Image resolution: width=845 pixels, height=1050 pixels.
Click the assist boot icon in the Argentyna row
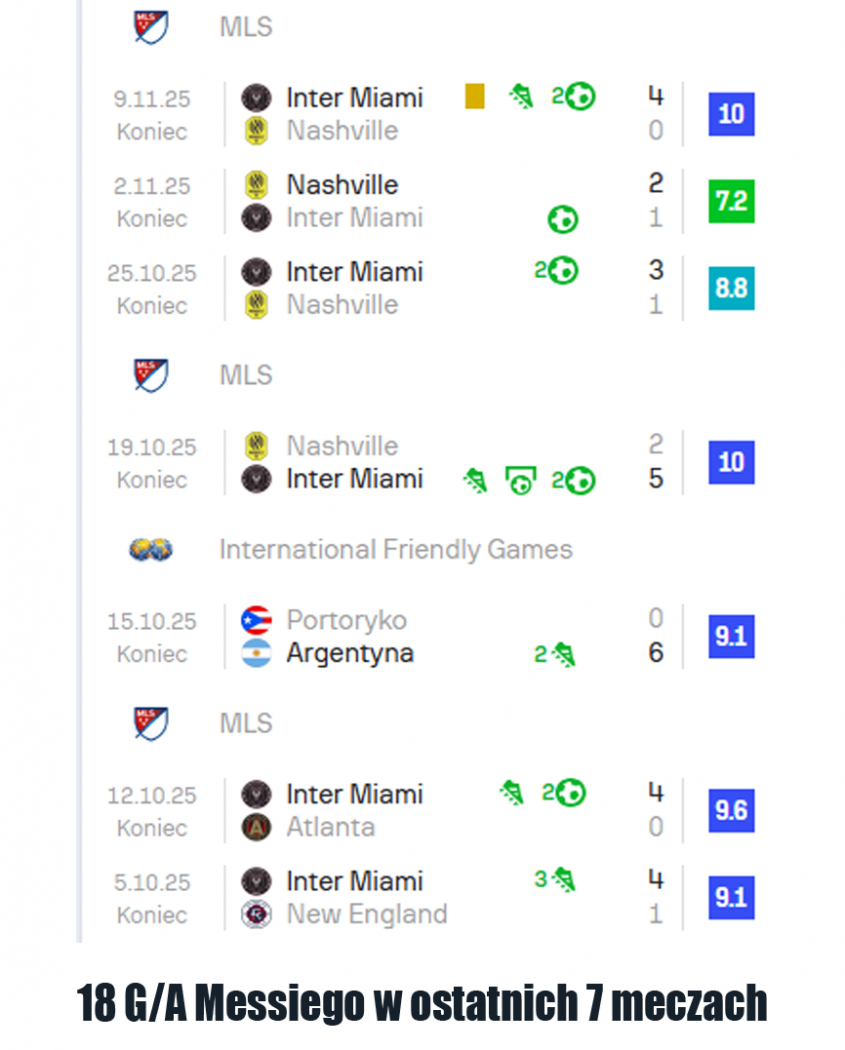point(564,655)
